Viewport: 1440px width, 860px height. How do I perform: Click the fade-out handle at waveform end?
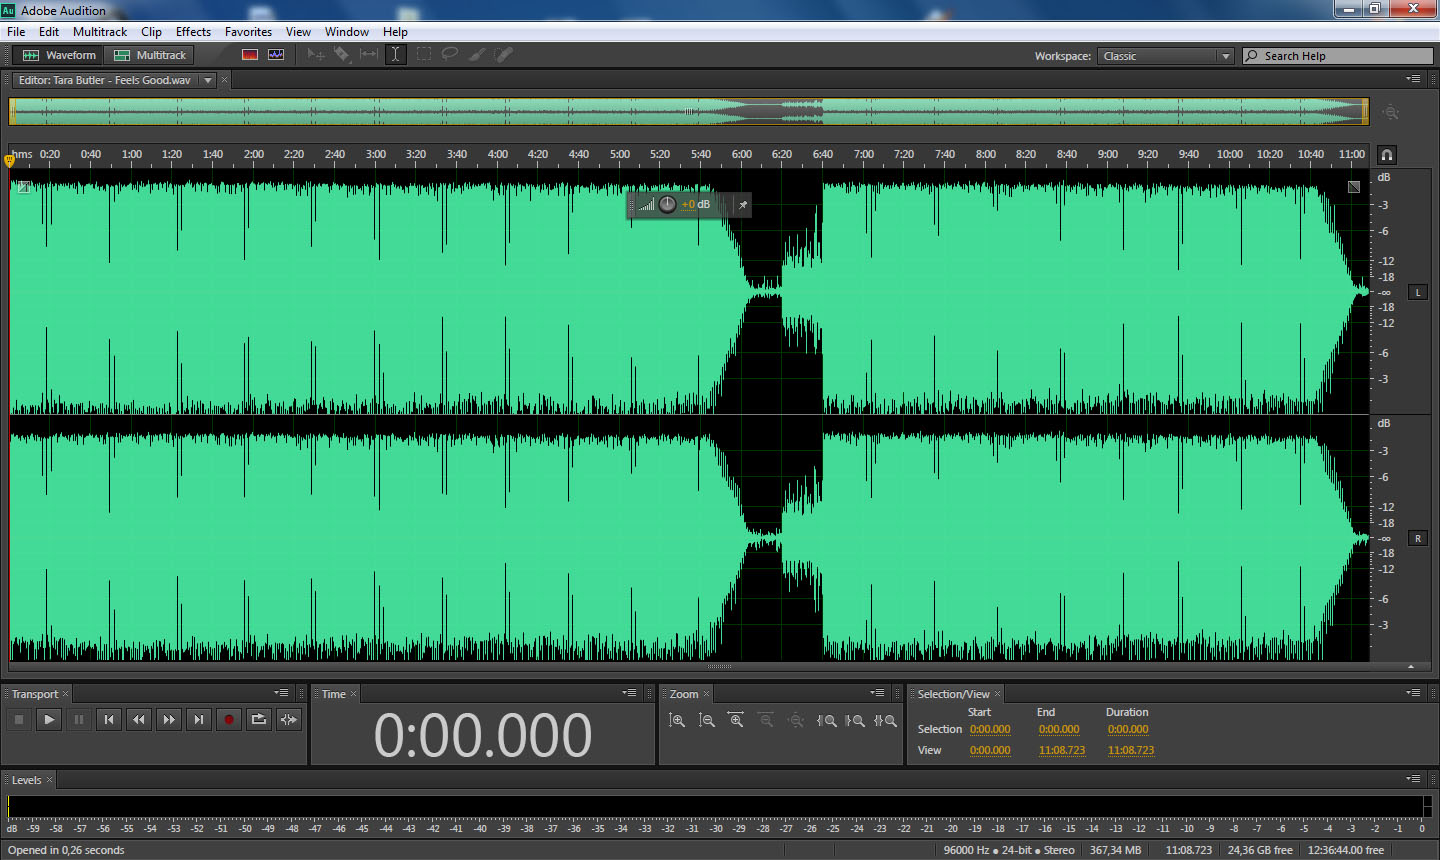click(x=1354, y=187)
